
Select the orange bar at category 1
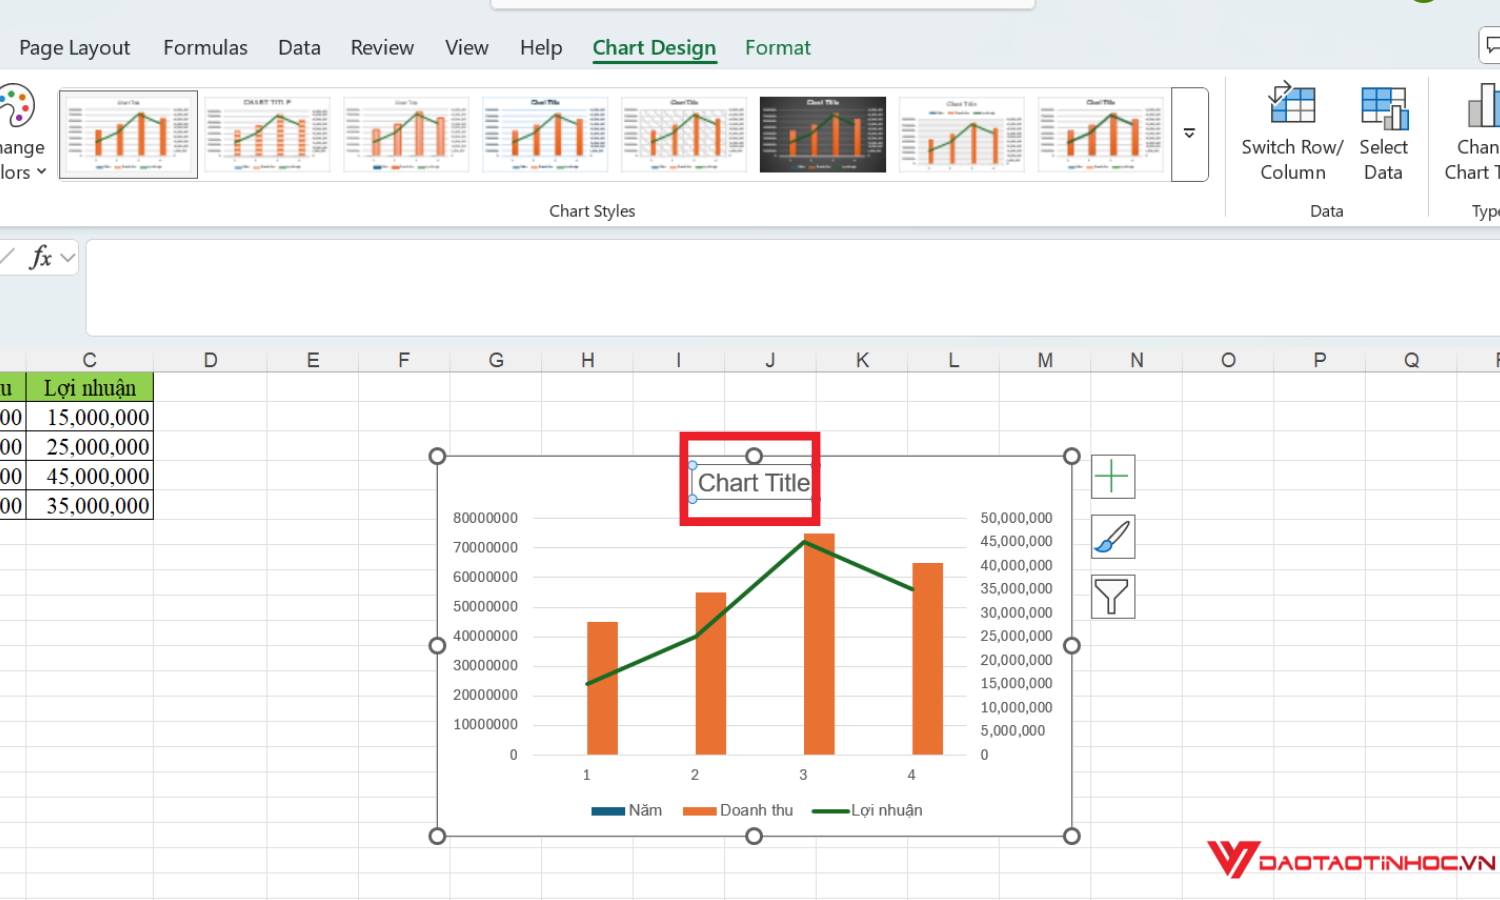pos(602,688)
